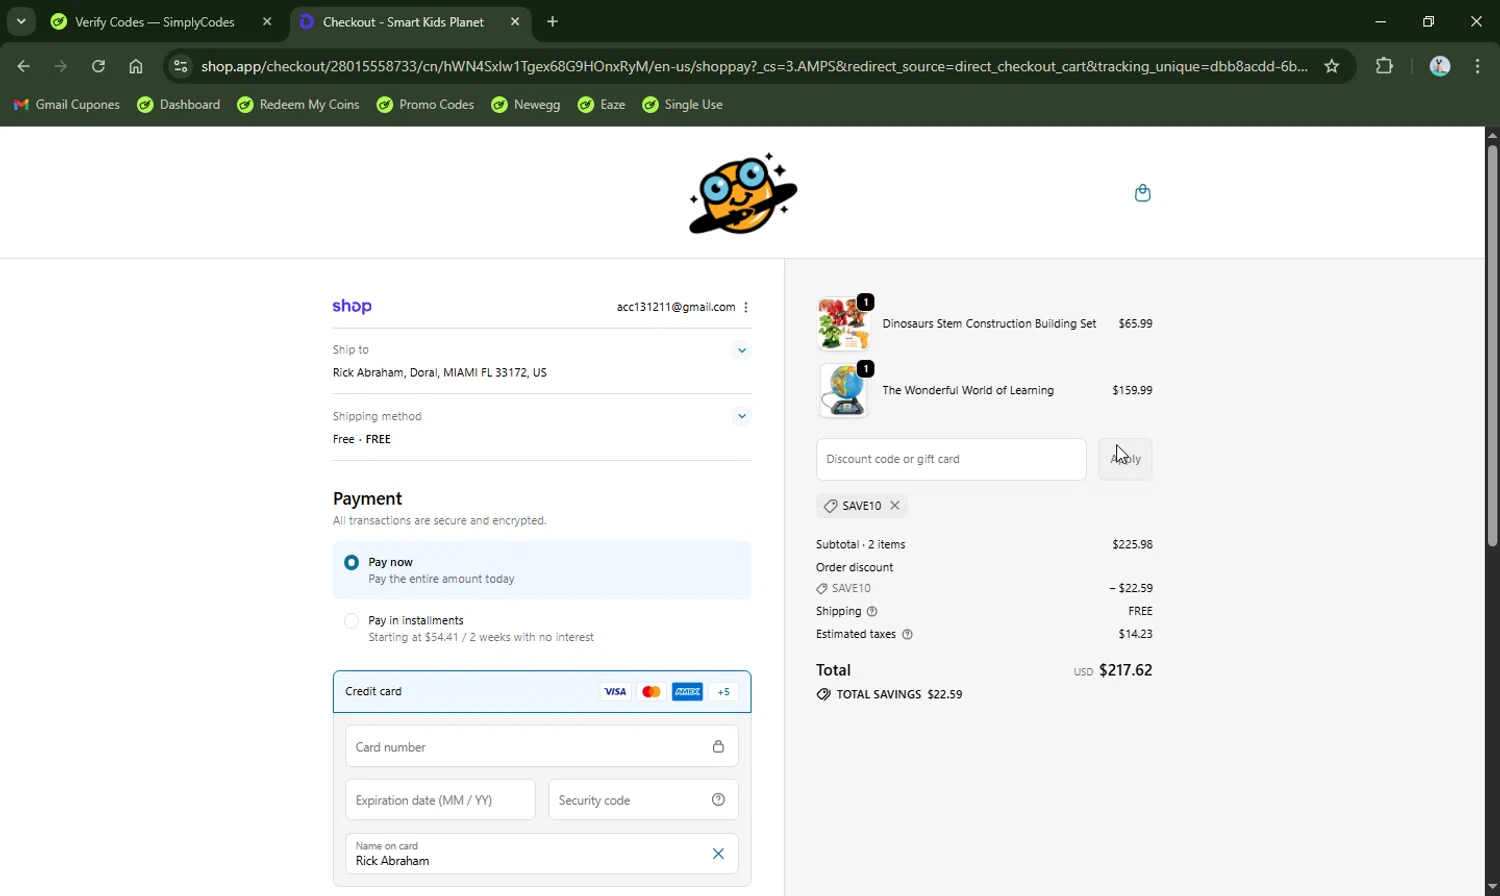1500x896 pixels.
Task: Open the Redeem My Coins bookmark
Action: (298, 104)
